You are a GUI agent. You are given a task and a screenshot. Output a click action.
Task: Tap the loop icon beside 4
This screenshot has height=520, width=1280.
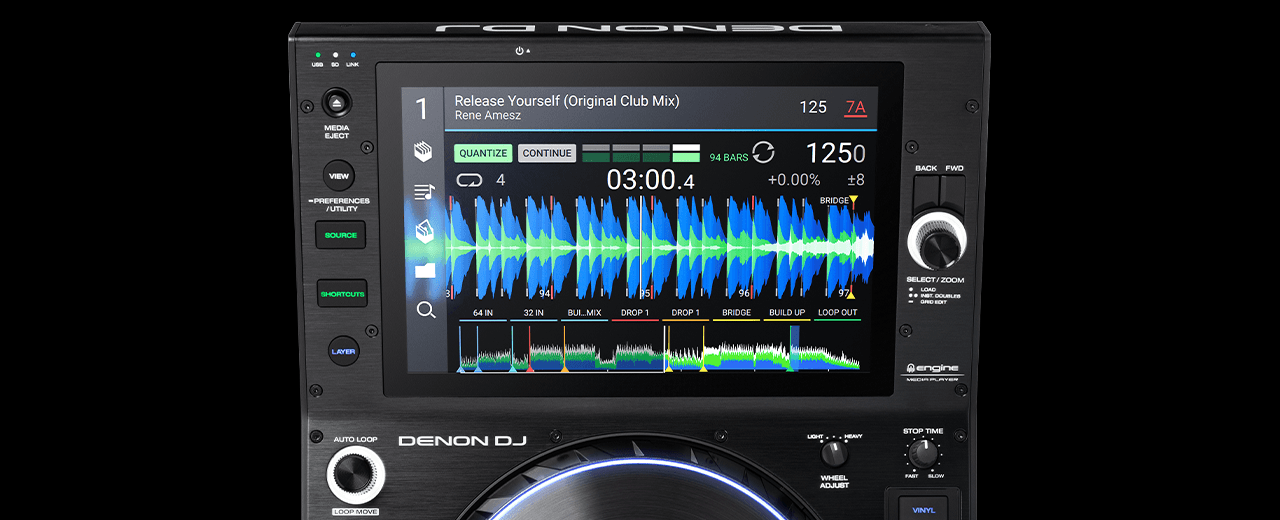point(469,180)
